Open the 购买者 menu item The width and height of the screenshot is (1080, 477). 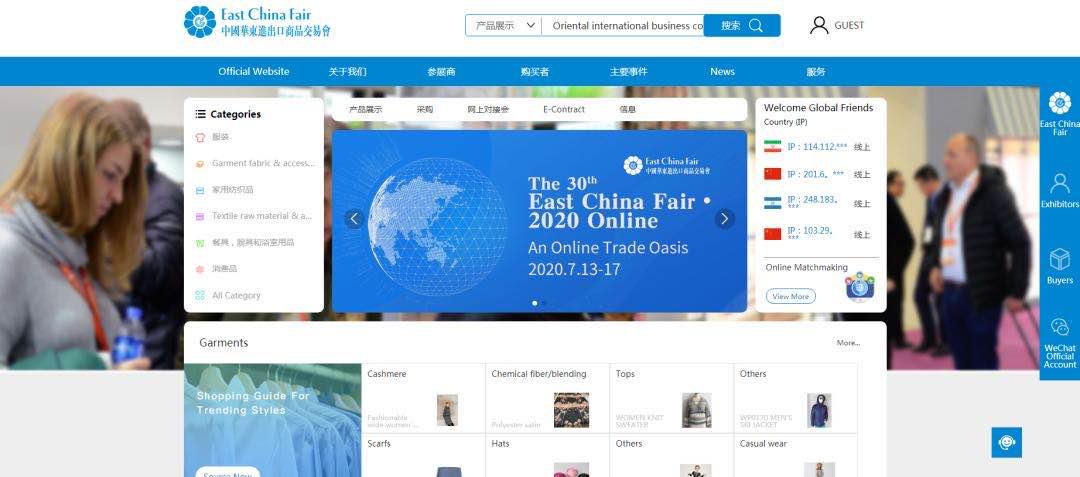[534, 72]
